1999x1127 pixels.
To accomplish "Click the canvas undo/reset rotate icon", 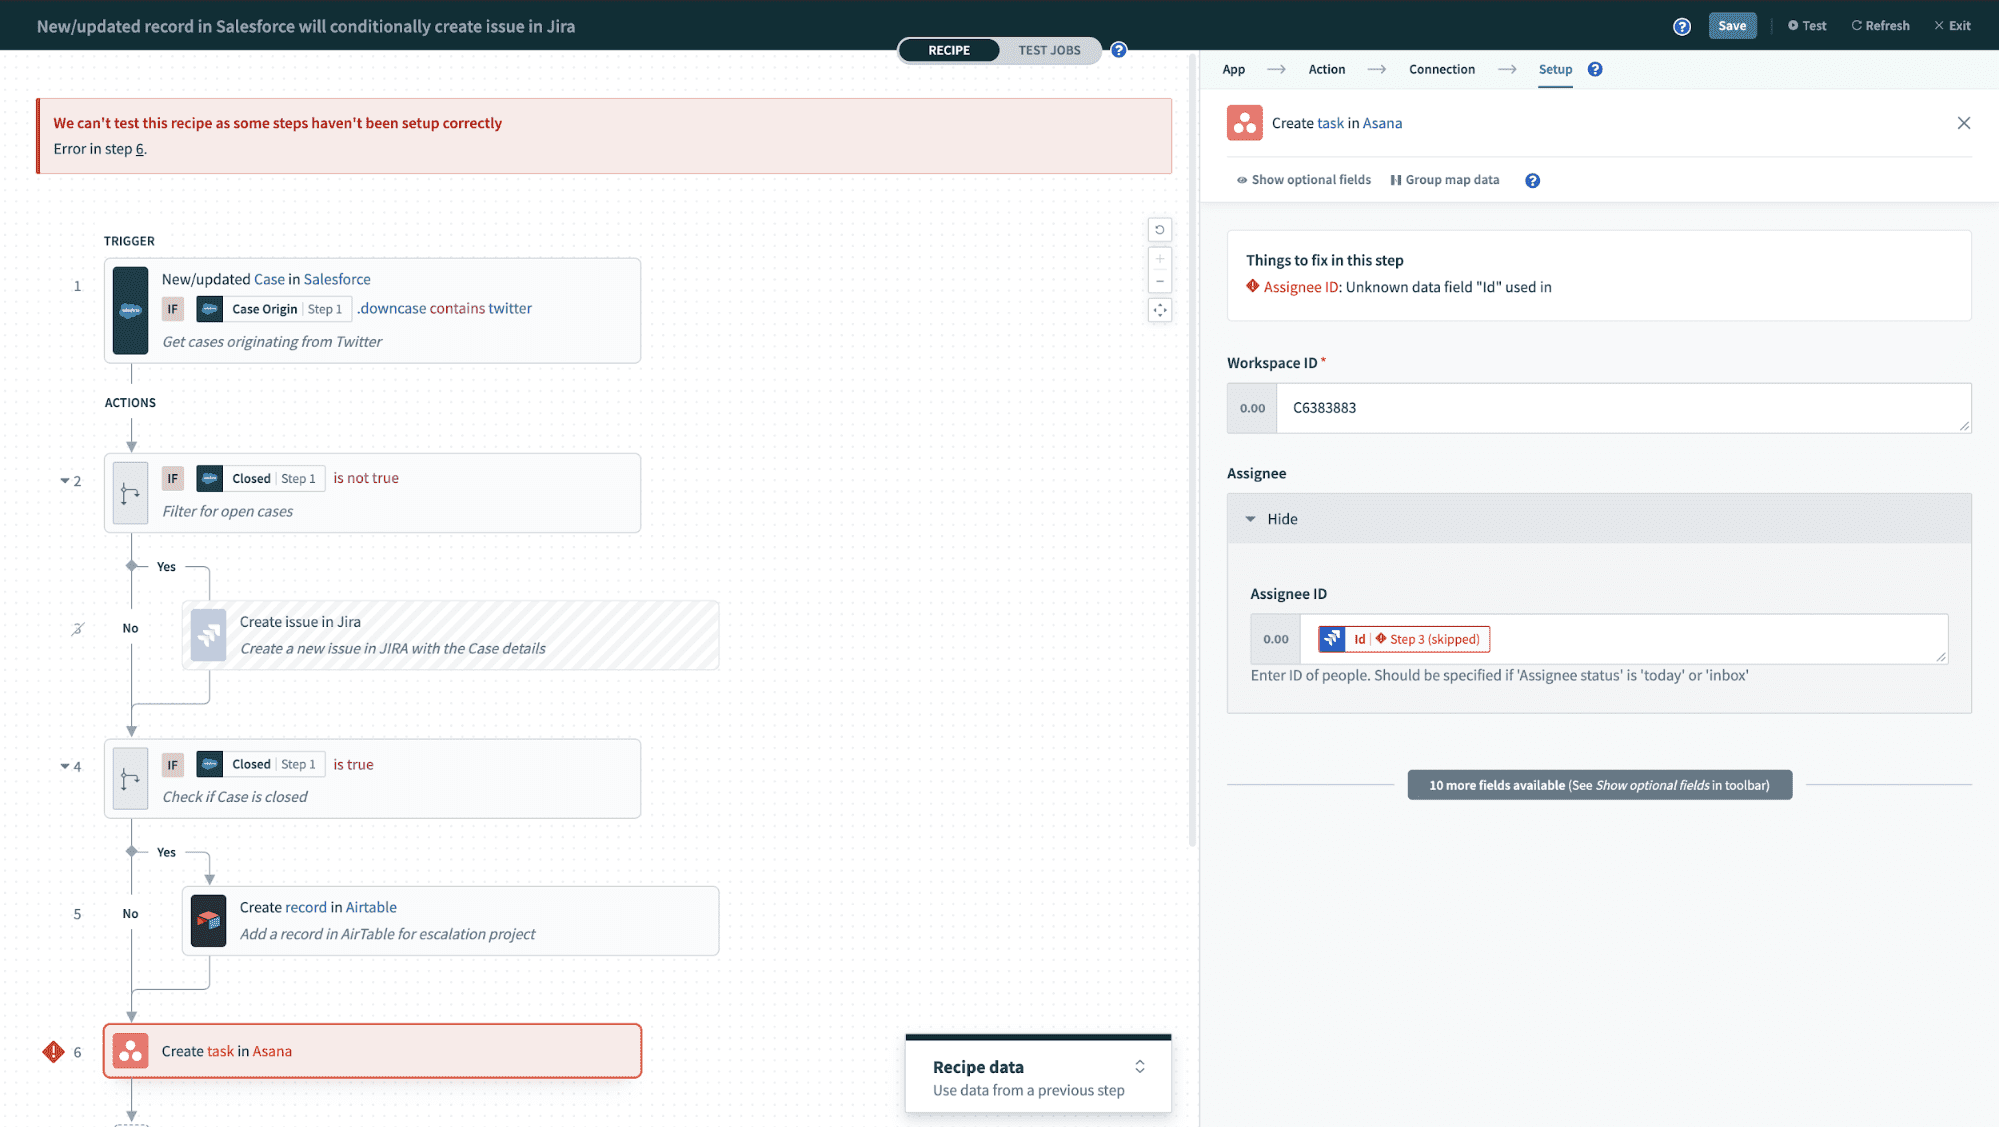I will coord(1160,230).
